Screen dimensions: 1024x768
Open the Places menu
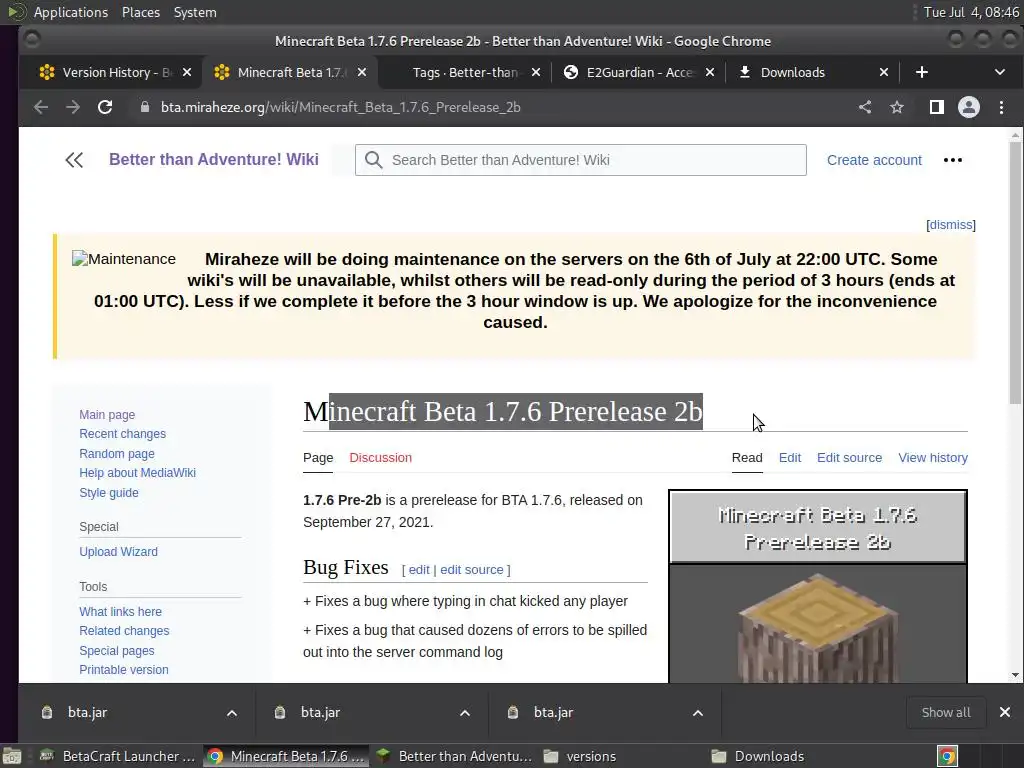coord(140,12)
